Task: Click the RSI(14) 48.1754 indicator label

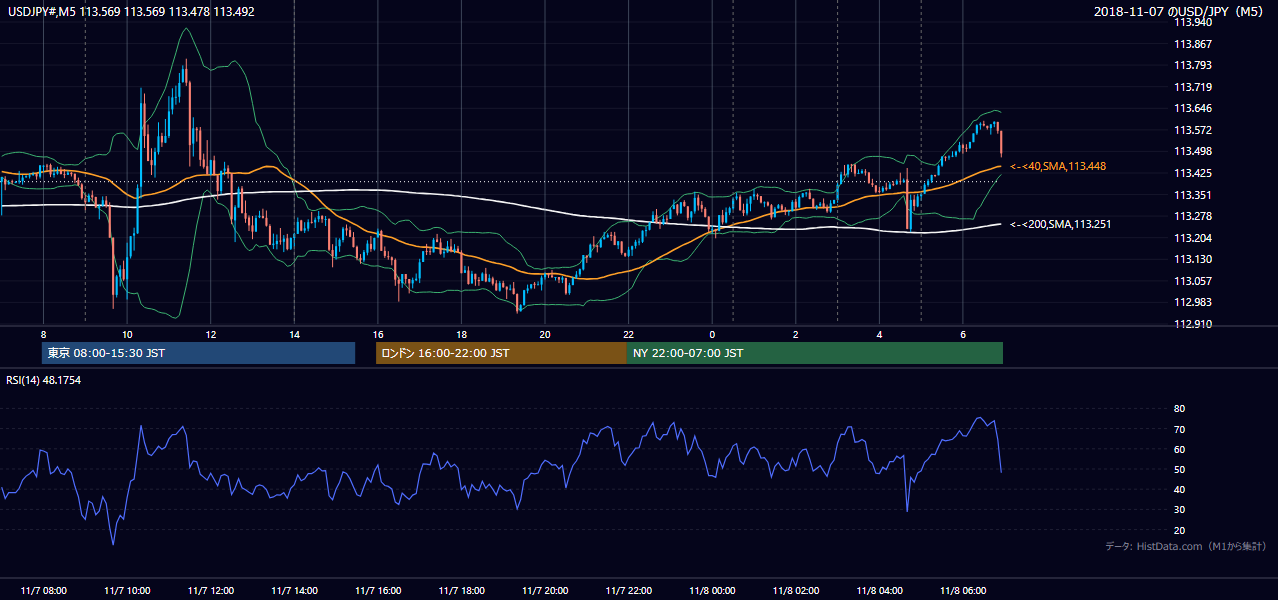Action: 44,380
